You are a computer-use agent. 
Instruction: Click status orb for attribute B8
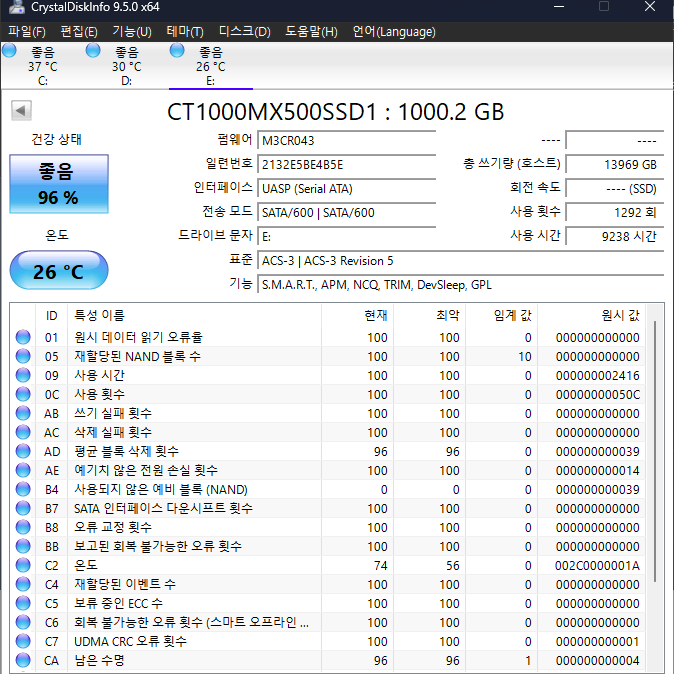pyautogui.click(x=23, y=527)
